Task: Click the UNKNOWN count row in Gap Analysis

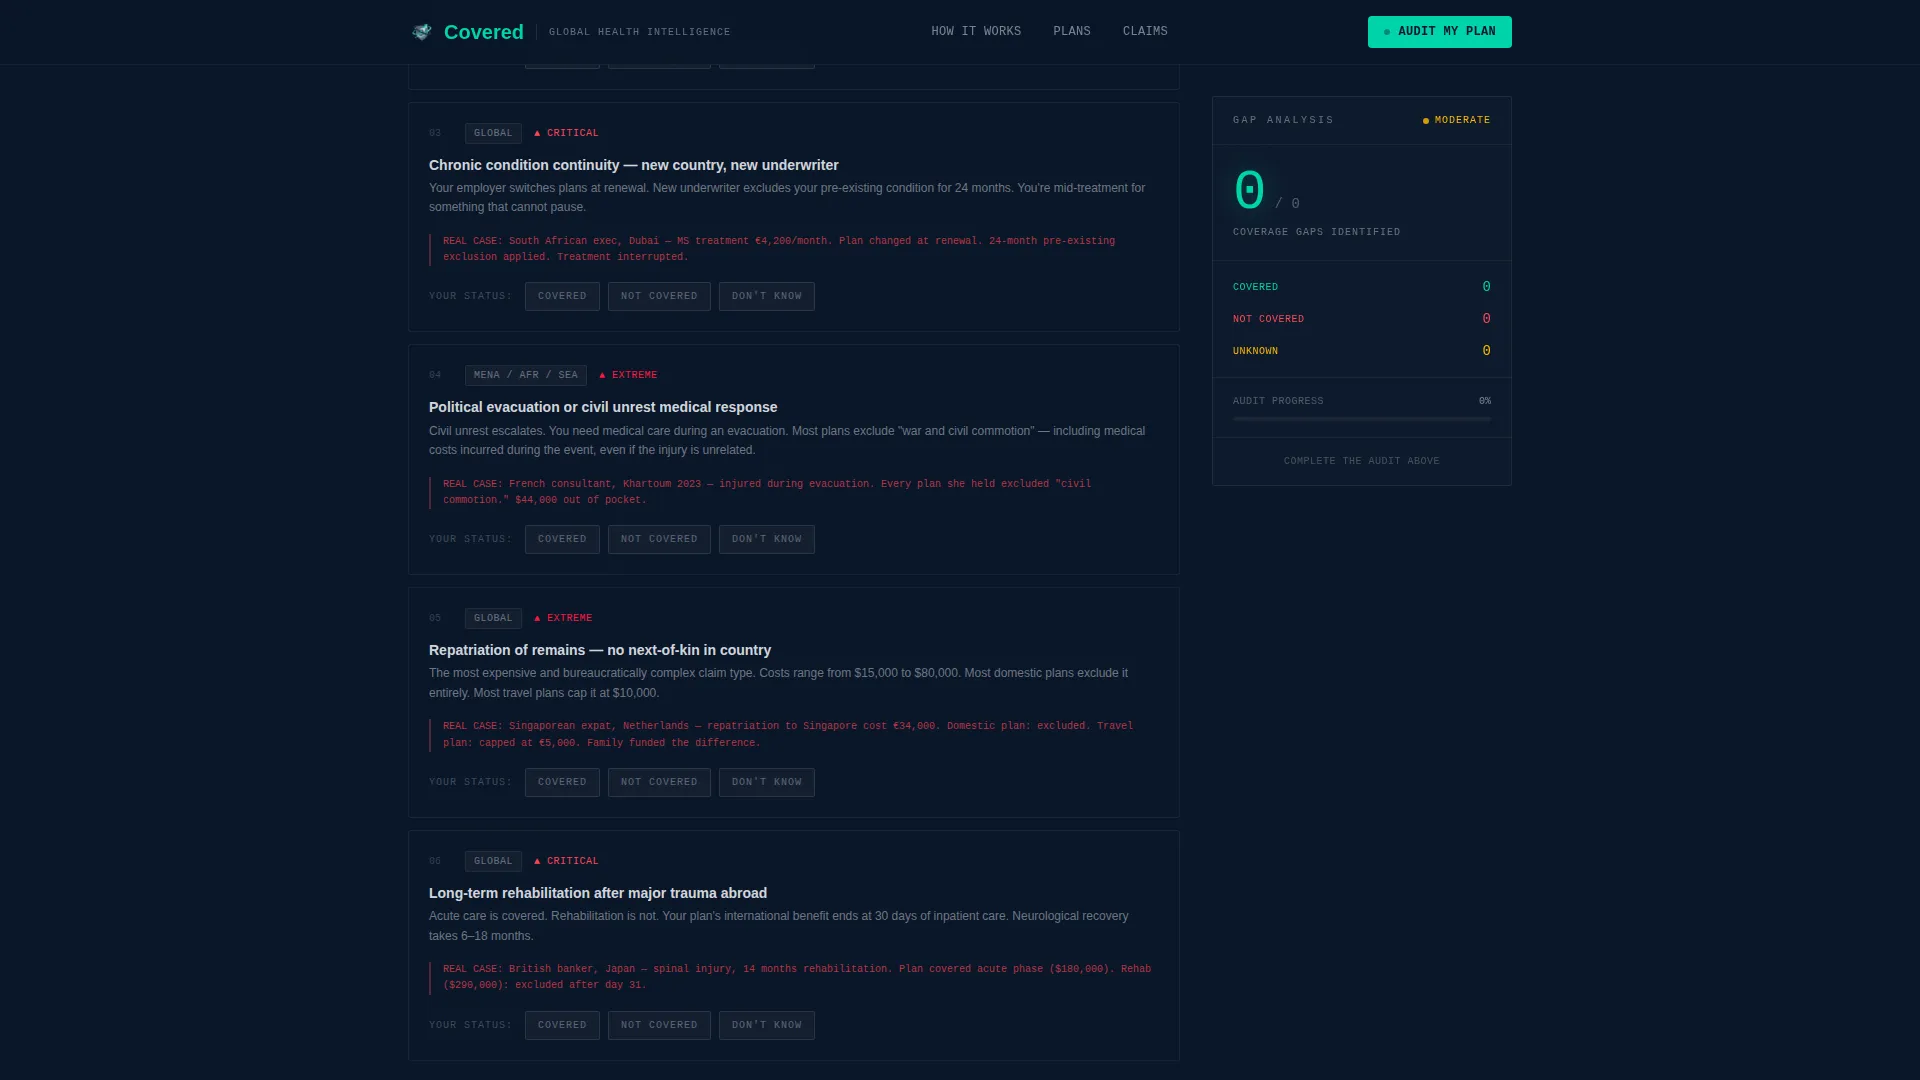Action: [1362, 351]
